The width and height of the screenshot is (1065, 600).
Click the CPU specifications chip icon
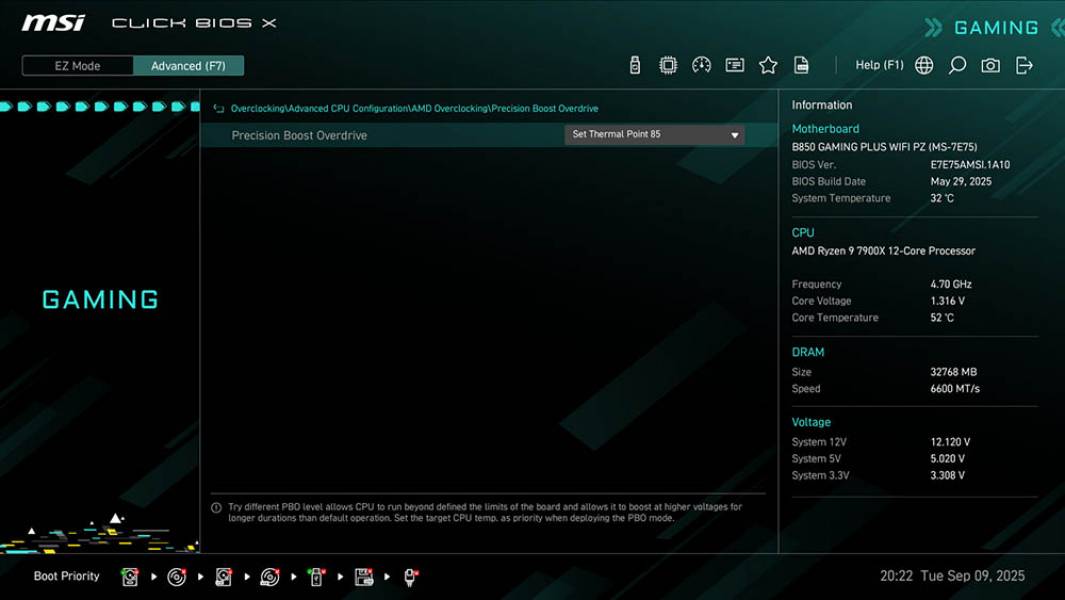pyautogui.click(x=667, y=64)
